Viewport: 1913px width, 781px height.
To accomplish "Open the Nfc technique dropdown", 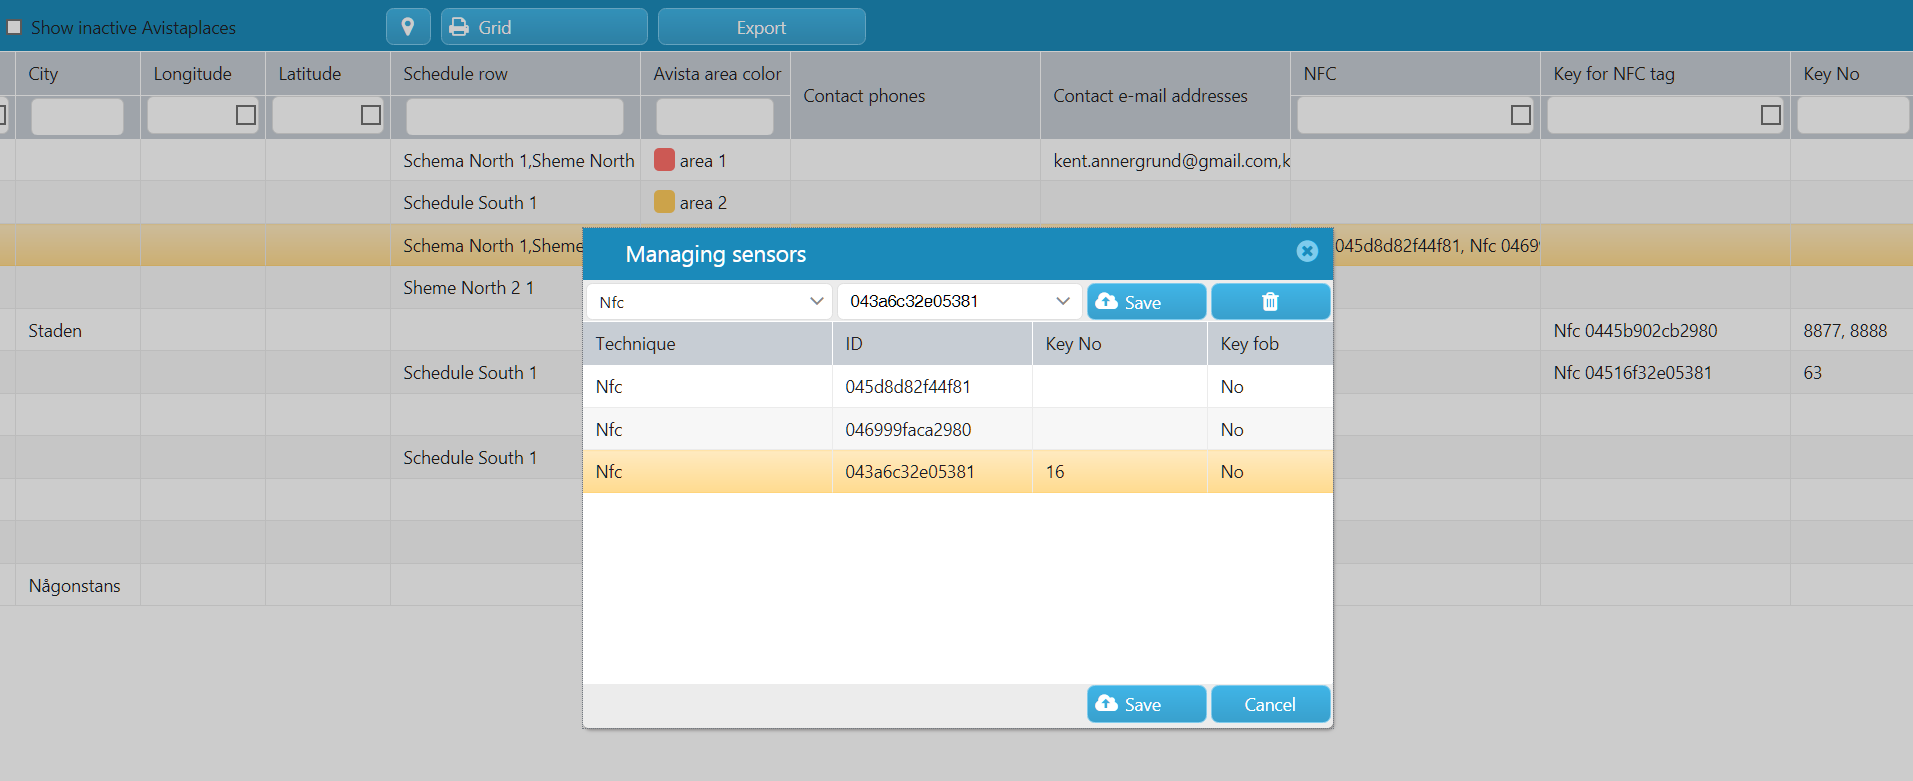I will point(709,302).
